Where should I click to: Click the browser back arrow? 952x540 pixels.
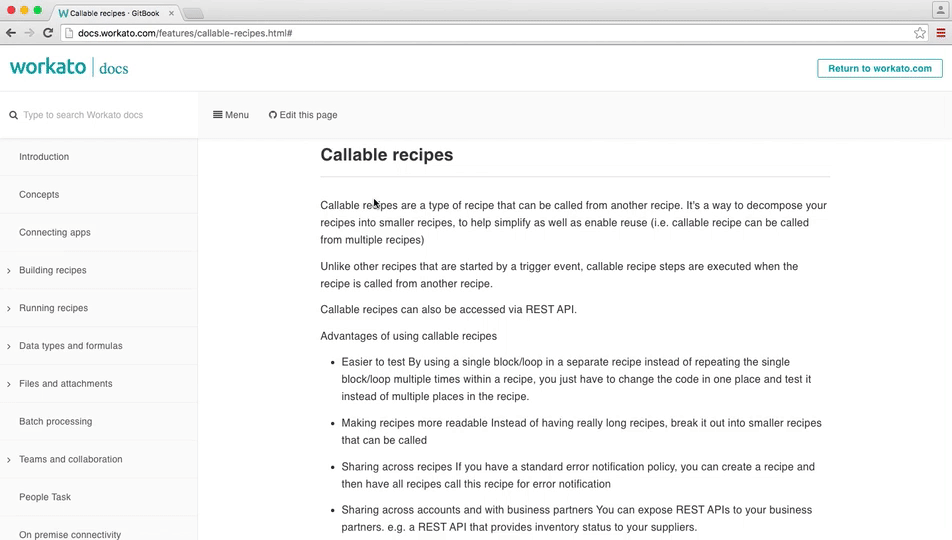tap(11, 33)
